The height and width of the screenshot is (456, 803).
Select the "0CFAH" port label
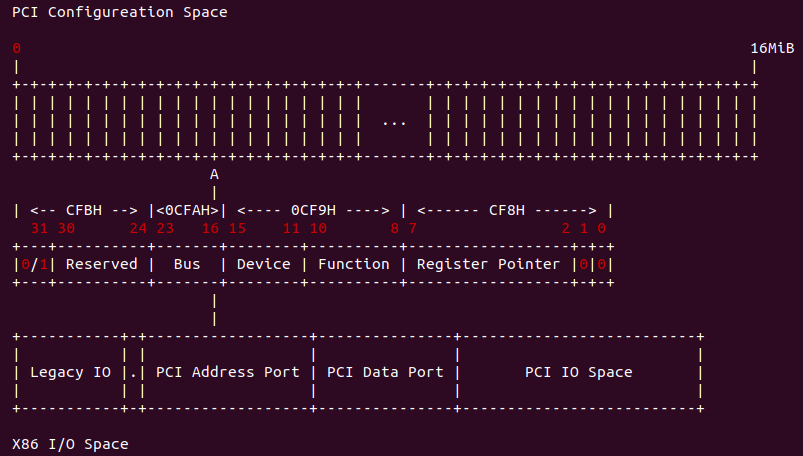(x=187, y=210)
